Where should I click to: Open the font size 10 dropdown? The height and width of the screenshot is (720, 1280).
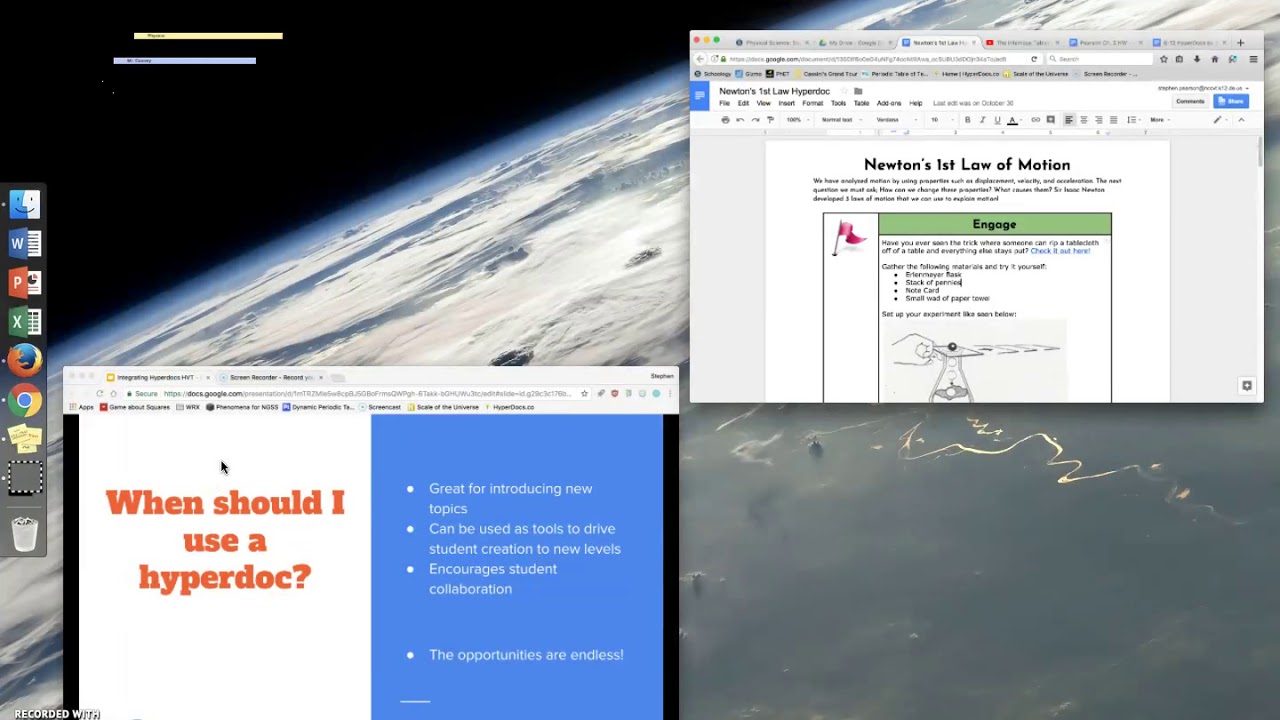pos(942,120)
